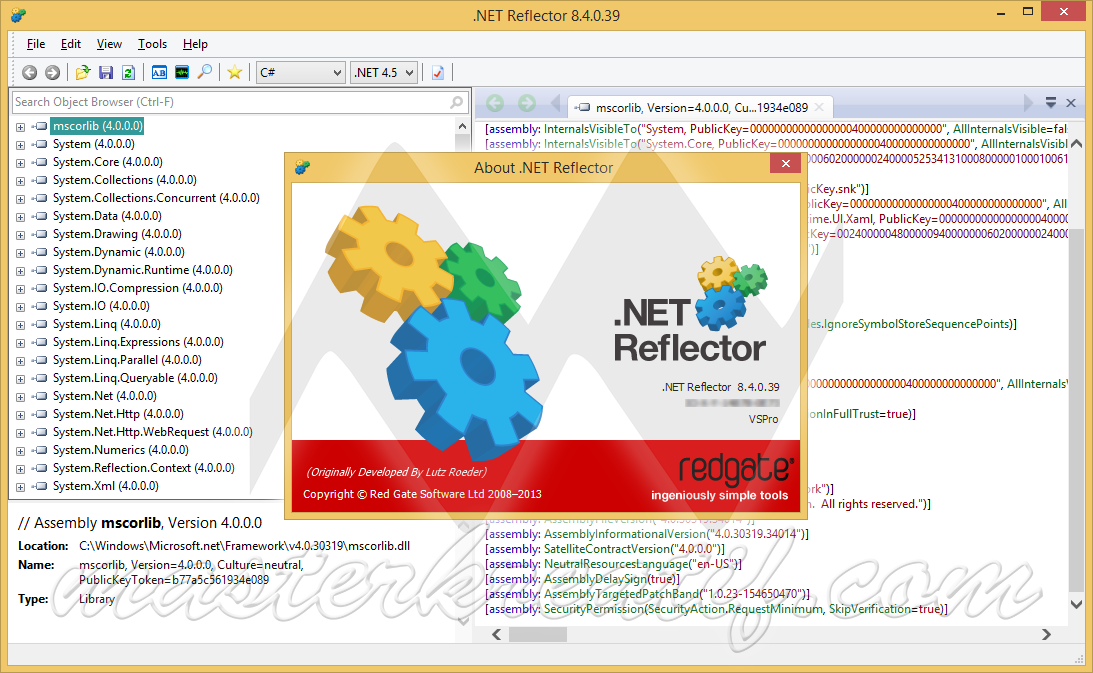1093x673 pixels.
Task: Open the Help menu
Action: point(195,44)
